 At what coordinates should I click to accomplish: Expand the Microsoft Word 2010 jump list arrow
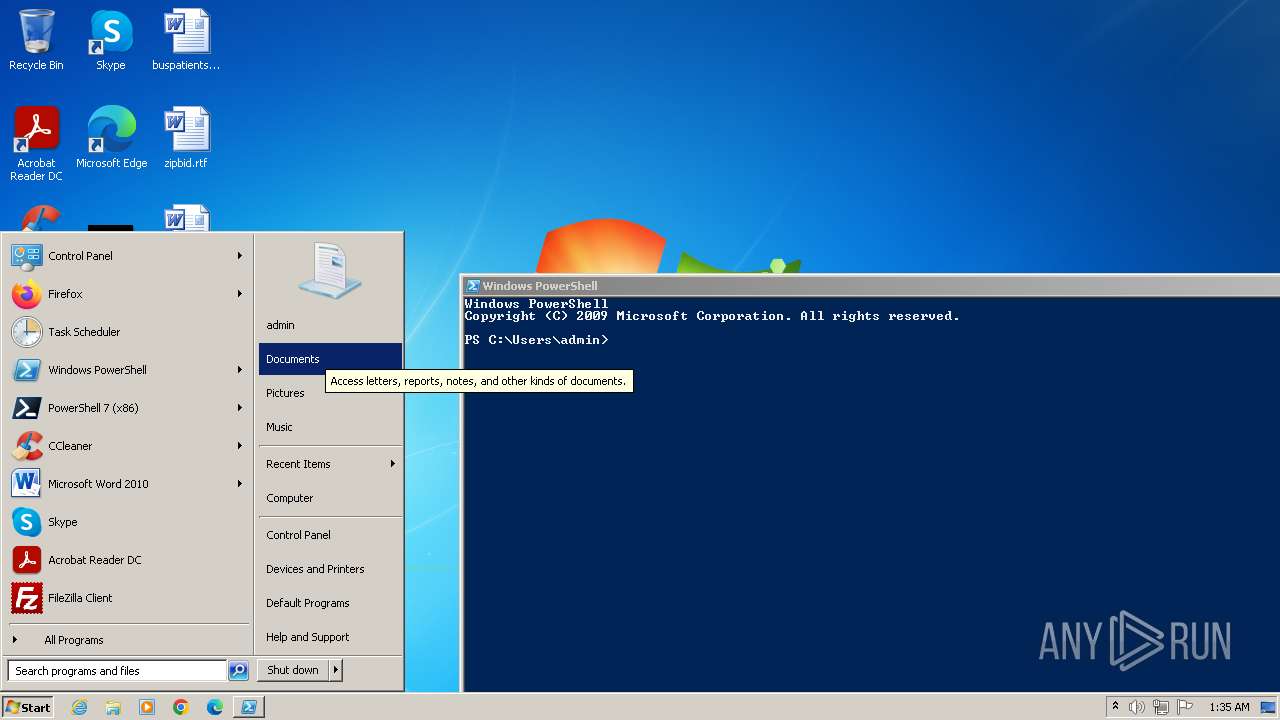point(240,484)
